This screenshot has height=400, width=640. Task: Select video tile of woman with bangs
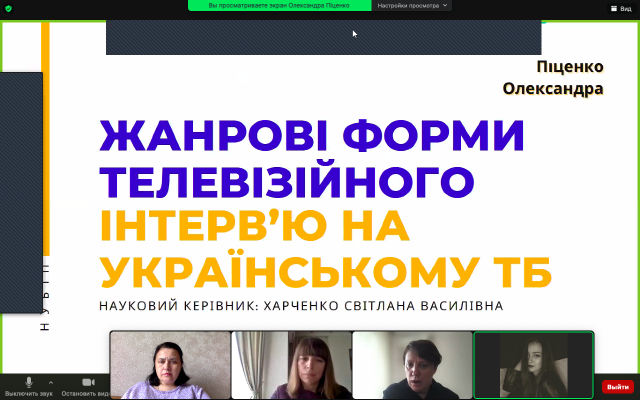click(291, 365)
